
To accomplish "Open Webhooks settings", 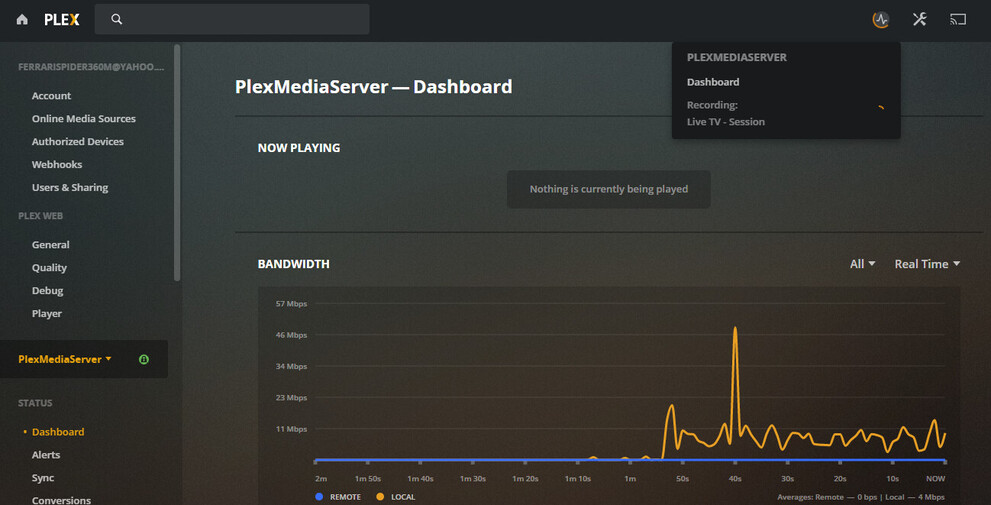I will tap(57, 164).
